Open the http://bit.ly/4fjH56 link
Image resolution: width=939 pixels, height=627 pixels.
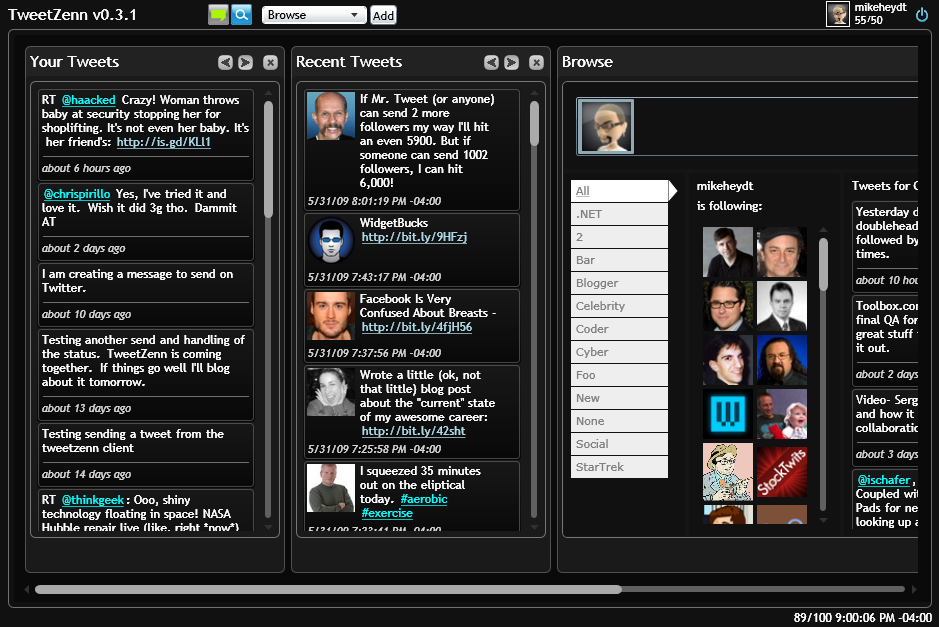tap(417, 328)
